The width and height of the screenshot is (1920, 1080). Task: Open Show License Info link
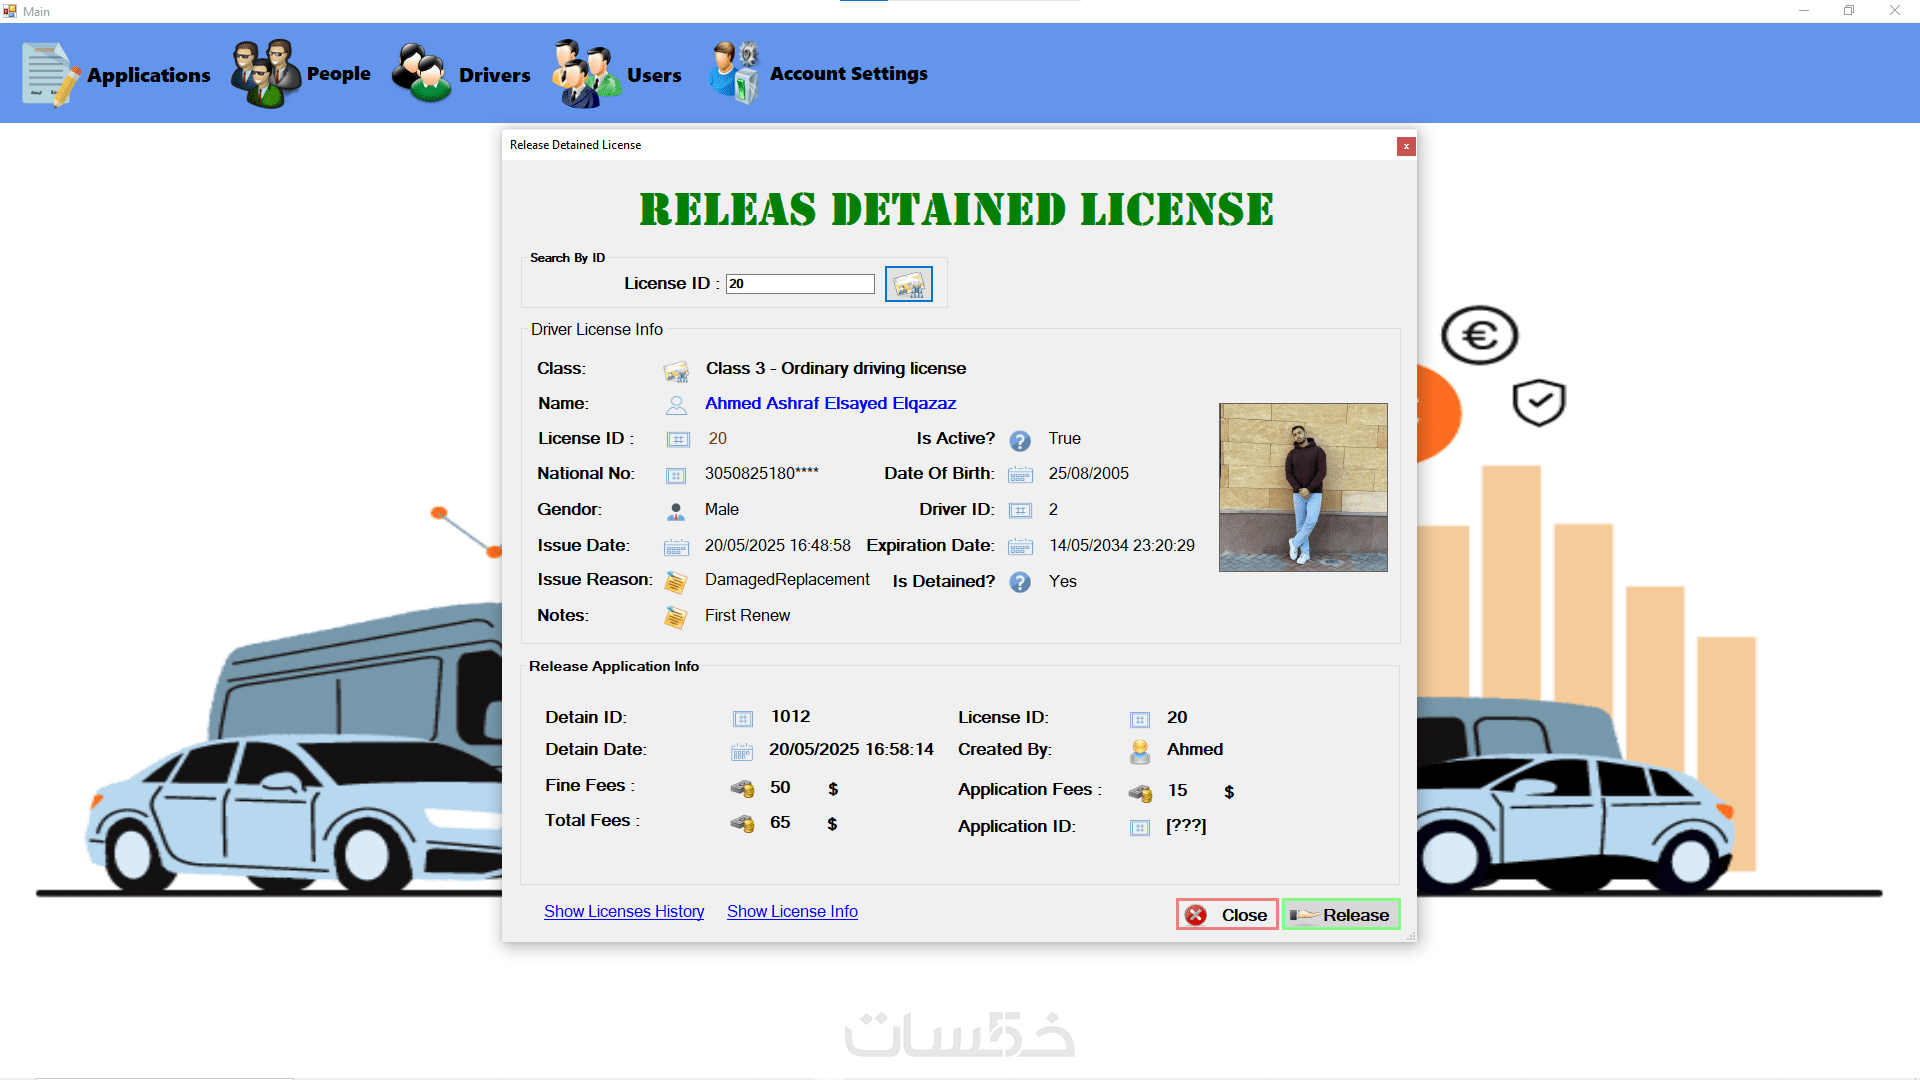pos(792,911)
